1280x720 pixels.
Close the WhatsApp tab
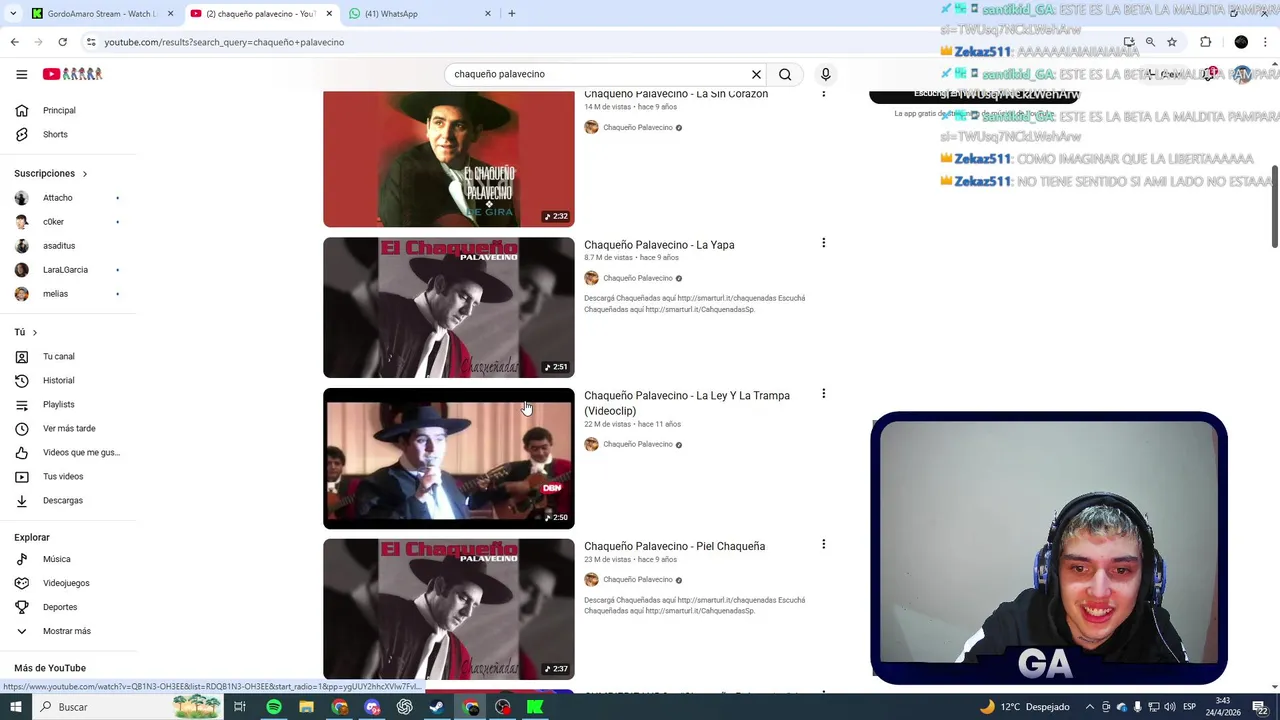coord(488,14)
